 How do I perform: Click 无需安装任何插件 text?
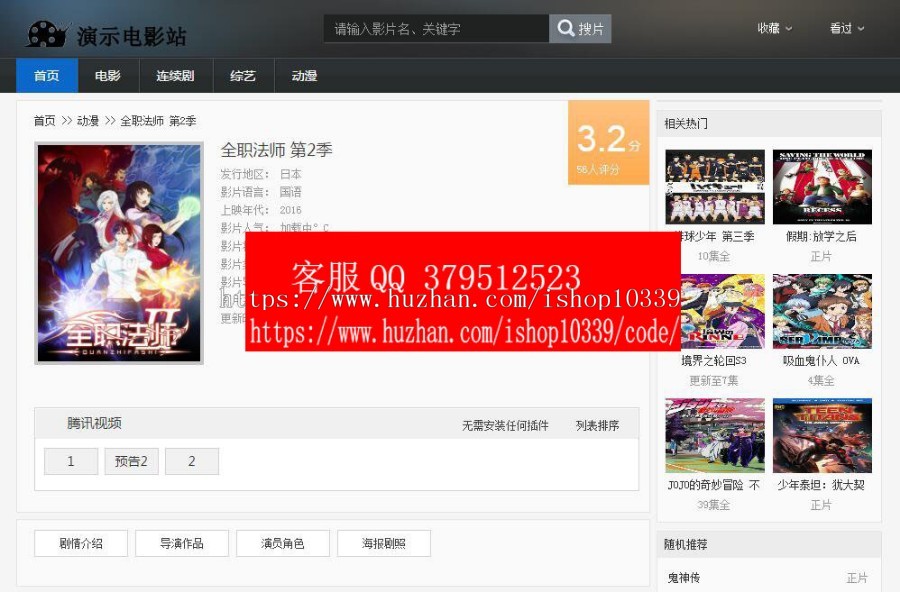click(x=505, y=425)
